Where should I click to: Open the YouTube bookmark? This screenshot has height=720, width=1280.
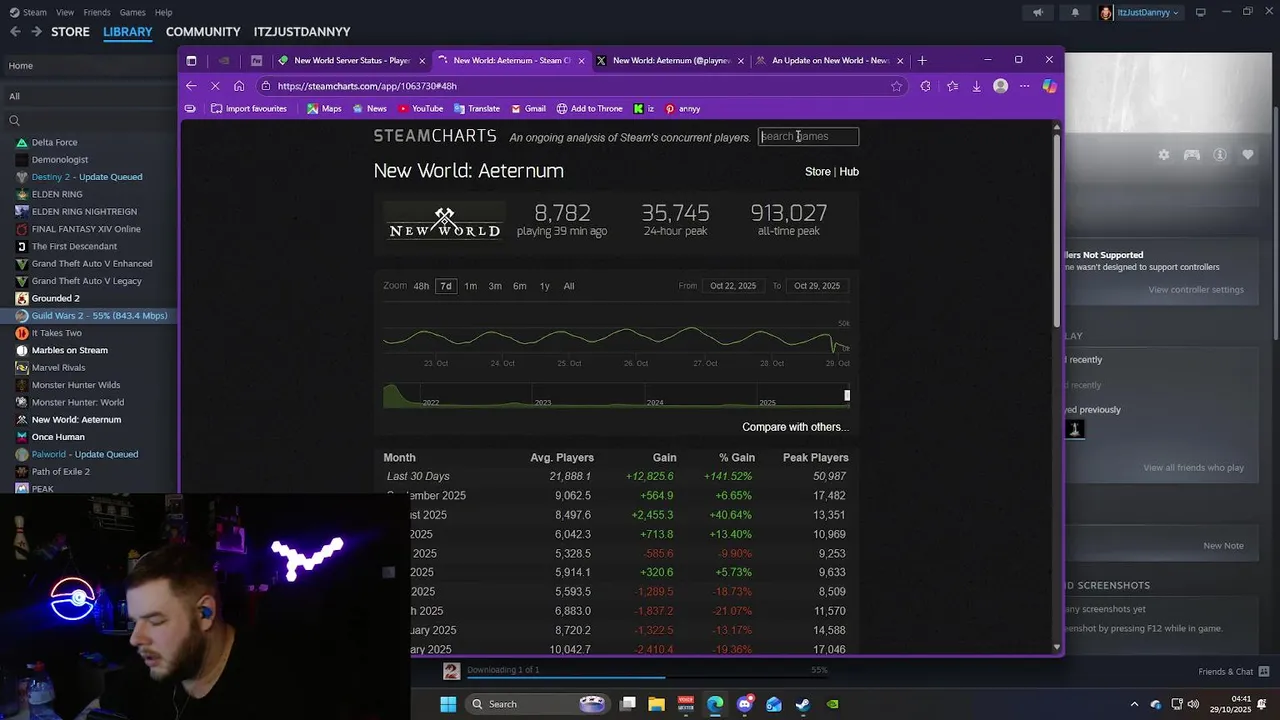420,108
